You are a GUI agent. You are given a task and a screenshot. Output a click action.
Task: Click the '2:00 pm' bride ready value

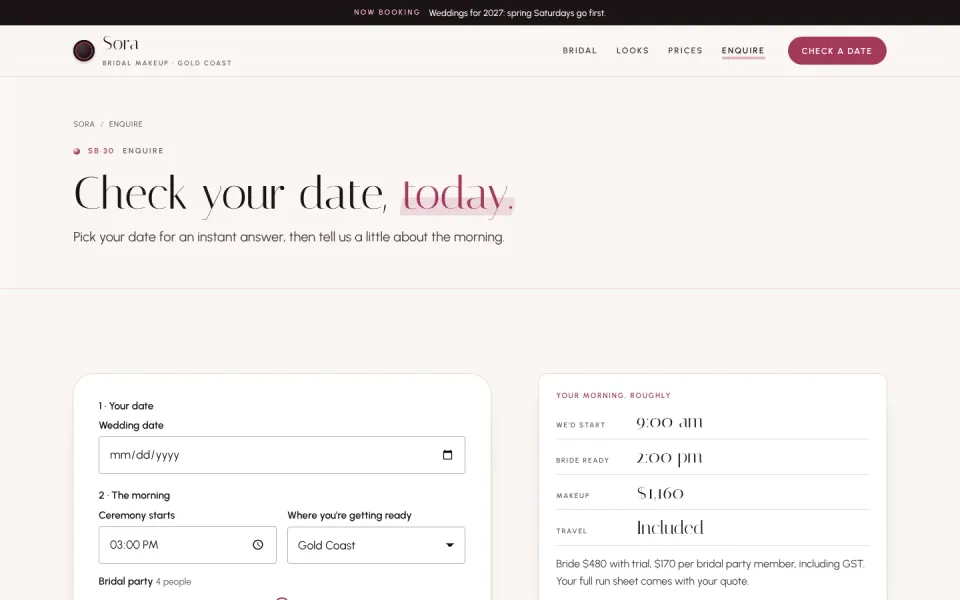point(669,458)
